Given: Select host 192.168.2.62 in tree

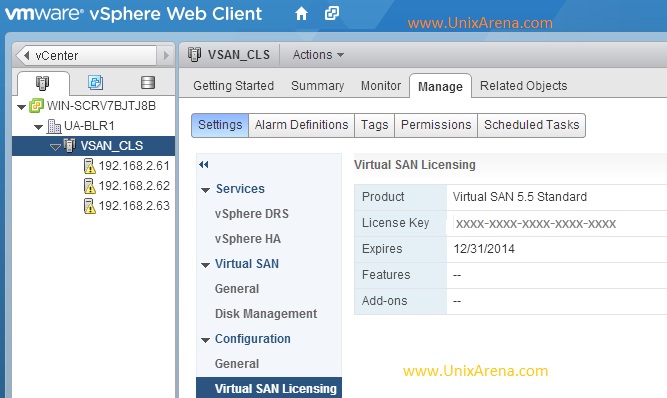Looking at the screenshot, I should 134,186.
